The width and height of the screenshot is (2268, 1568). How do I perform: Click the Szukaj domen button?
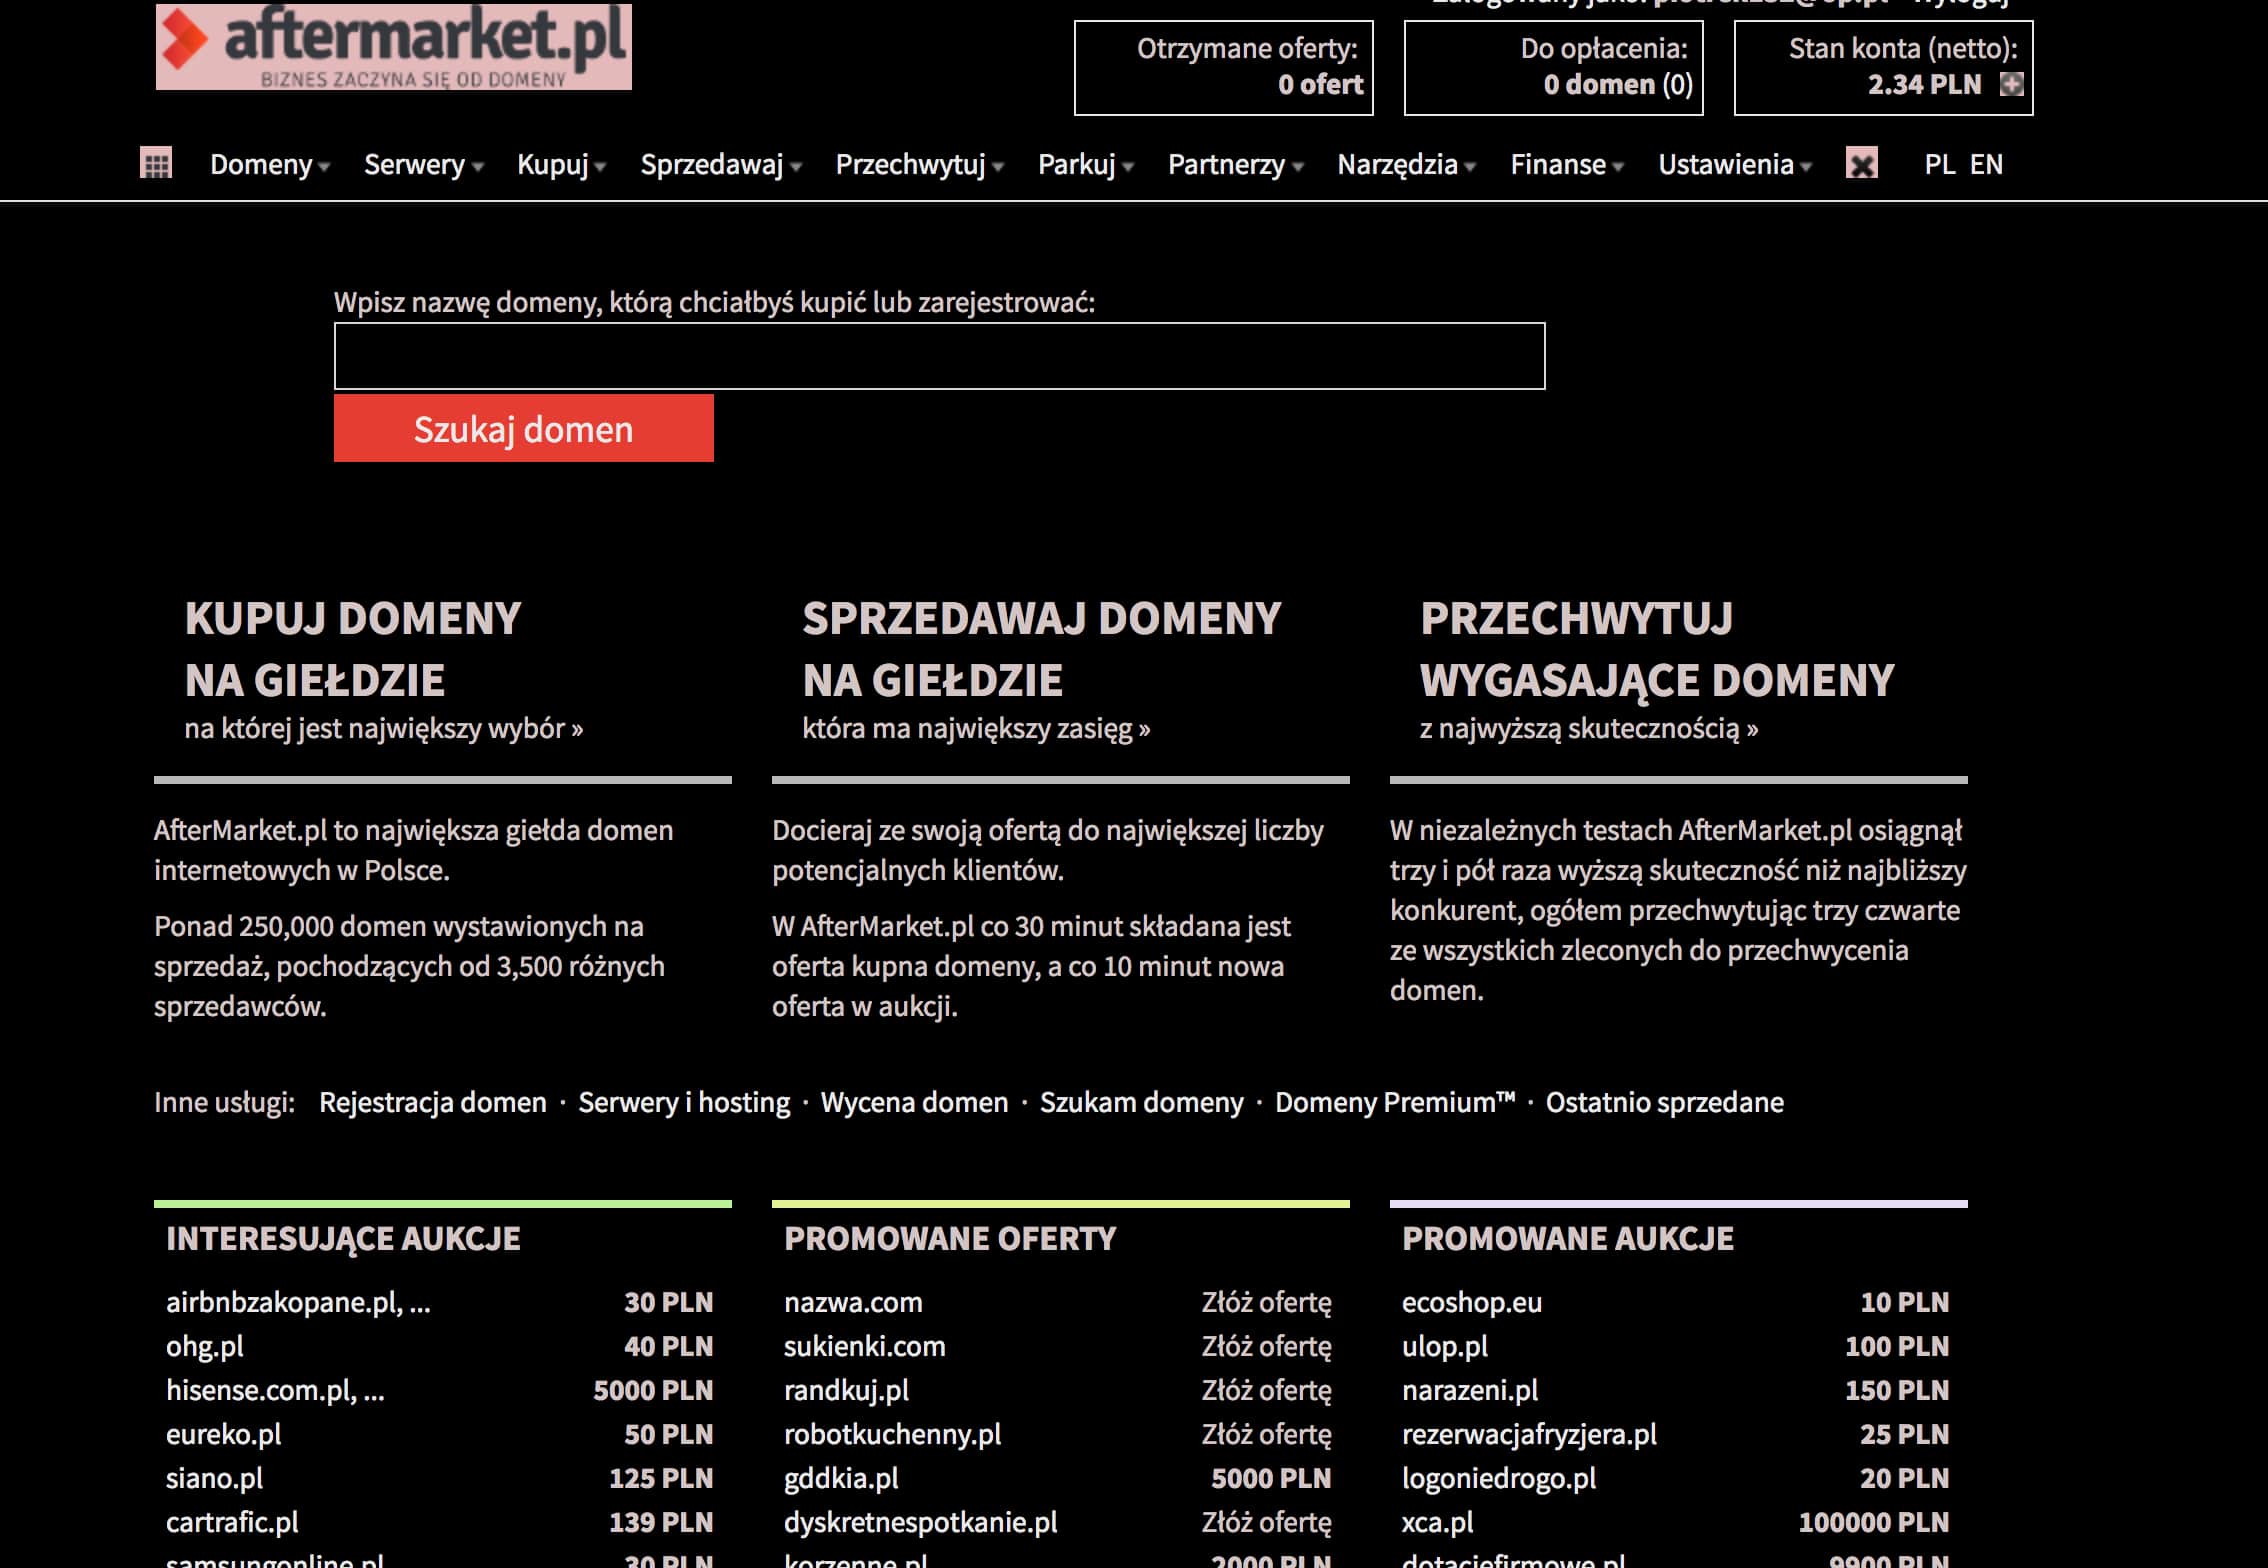pyautogui.click(x=524, y=428)
